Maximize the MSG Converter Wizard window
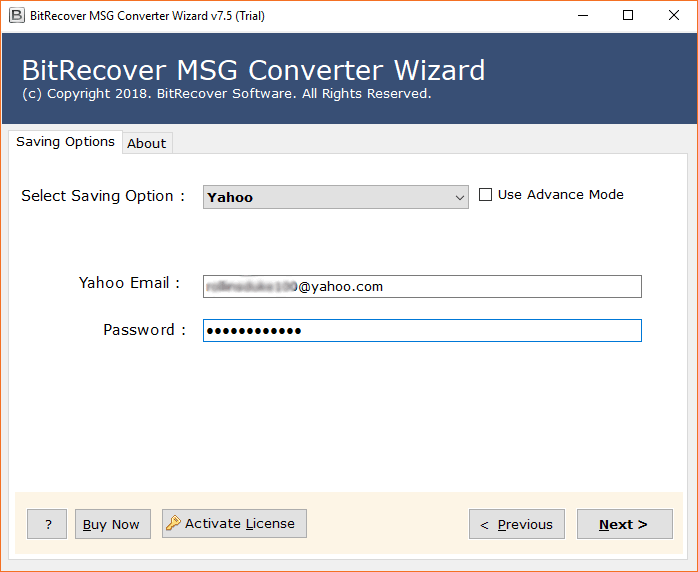 (628, 16)
